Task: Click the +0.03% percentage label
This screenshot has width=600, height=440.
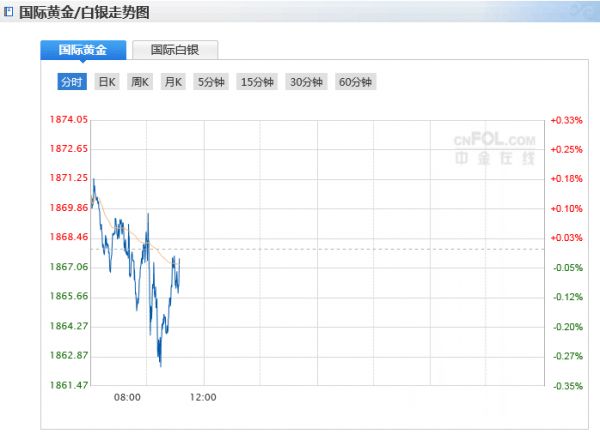Action: (x=566, y=238)
